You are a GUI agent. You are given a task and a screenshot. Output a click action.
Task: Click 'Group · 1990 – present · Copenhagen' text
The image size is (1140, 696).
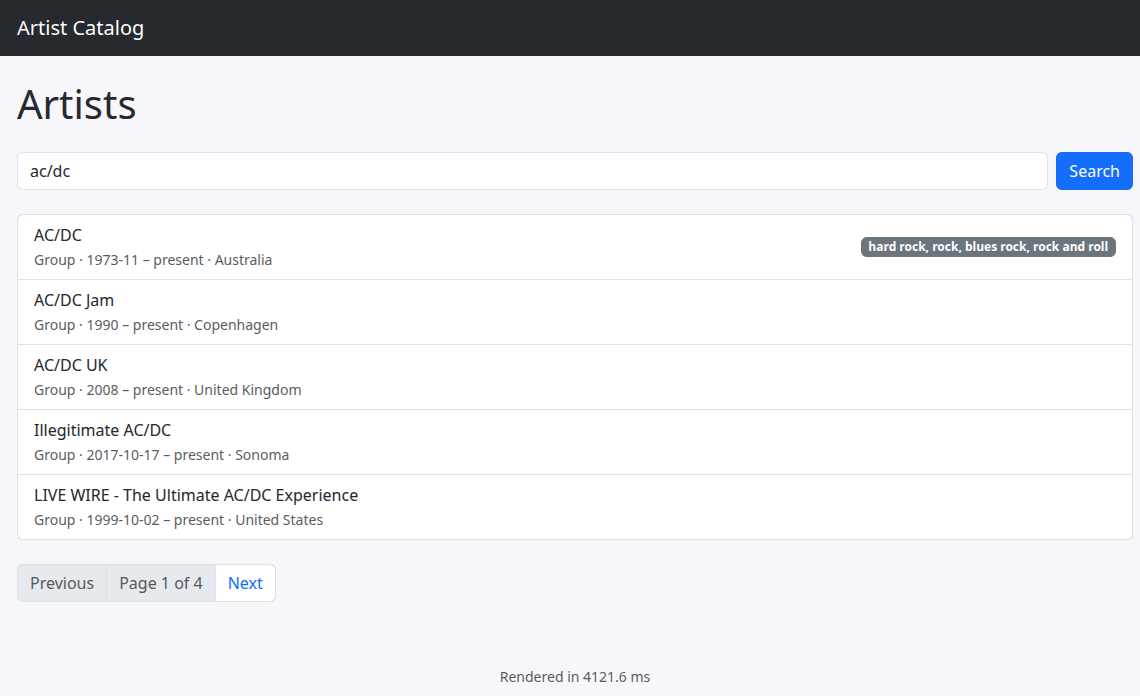(x=156, y=324)
